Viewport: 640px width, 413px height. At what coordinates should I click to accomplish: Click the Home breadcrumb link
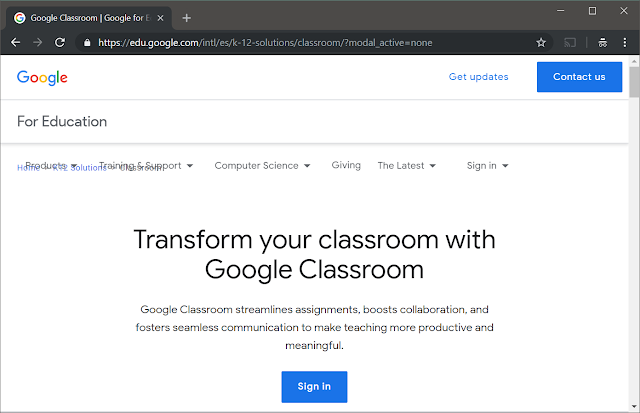(28, 168)
